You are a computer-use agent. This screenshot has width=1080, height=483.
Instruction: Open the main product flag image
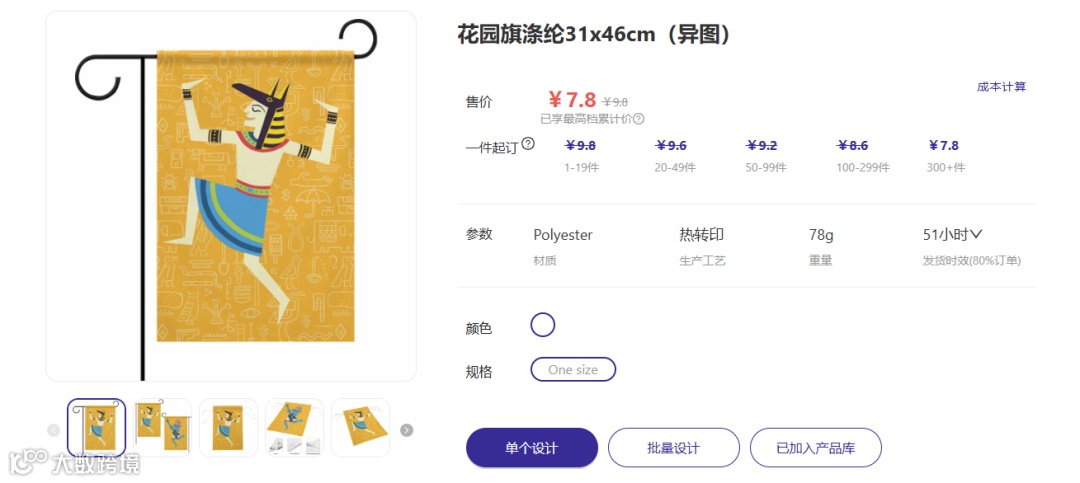[x=231, y=196]
